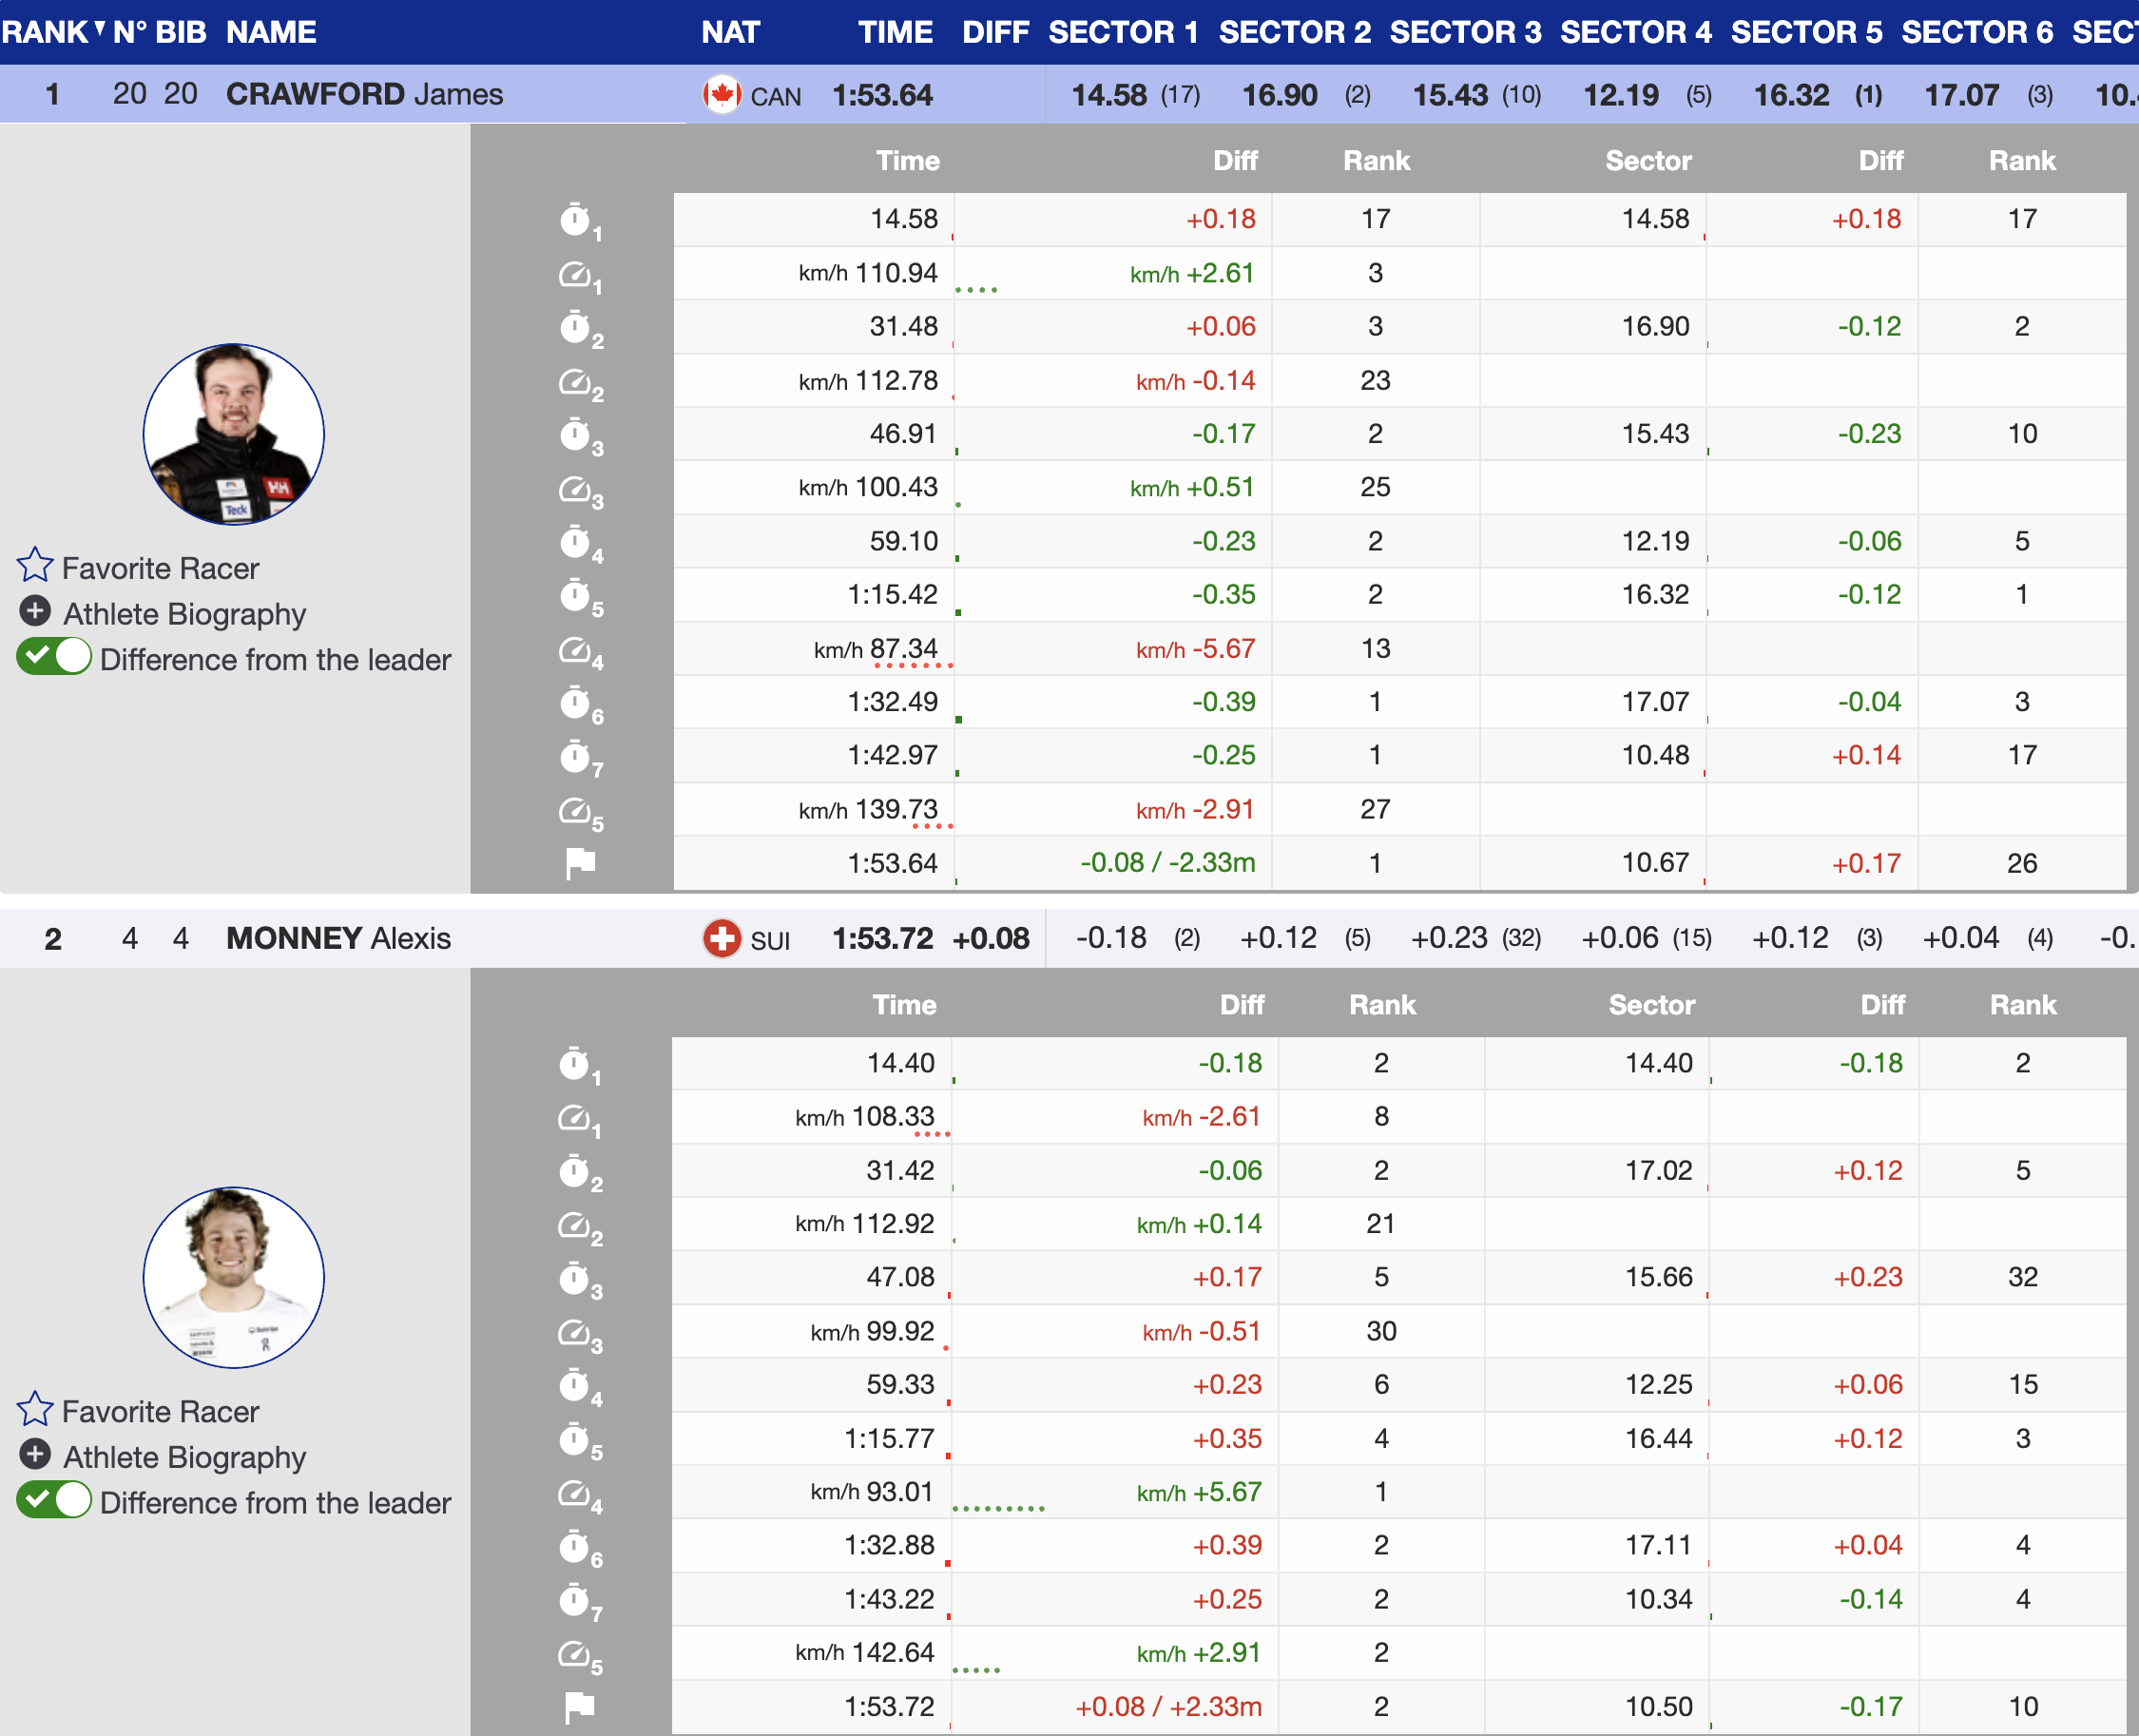Viewport: 2139px width, 1736px height.
Task: Click Monney's speedometer 5 speed icon
Action: pyautogui.click(x=576, y=1653)
